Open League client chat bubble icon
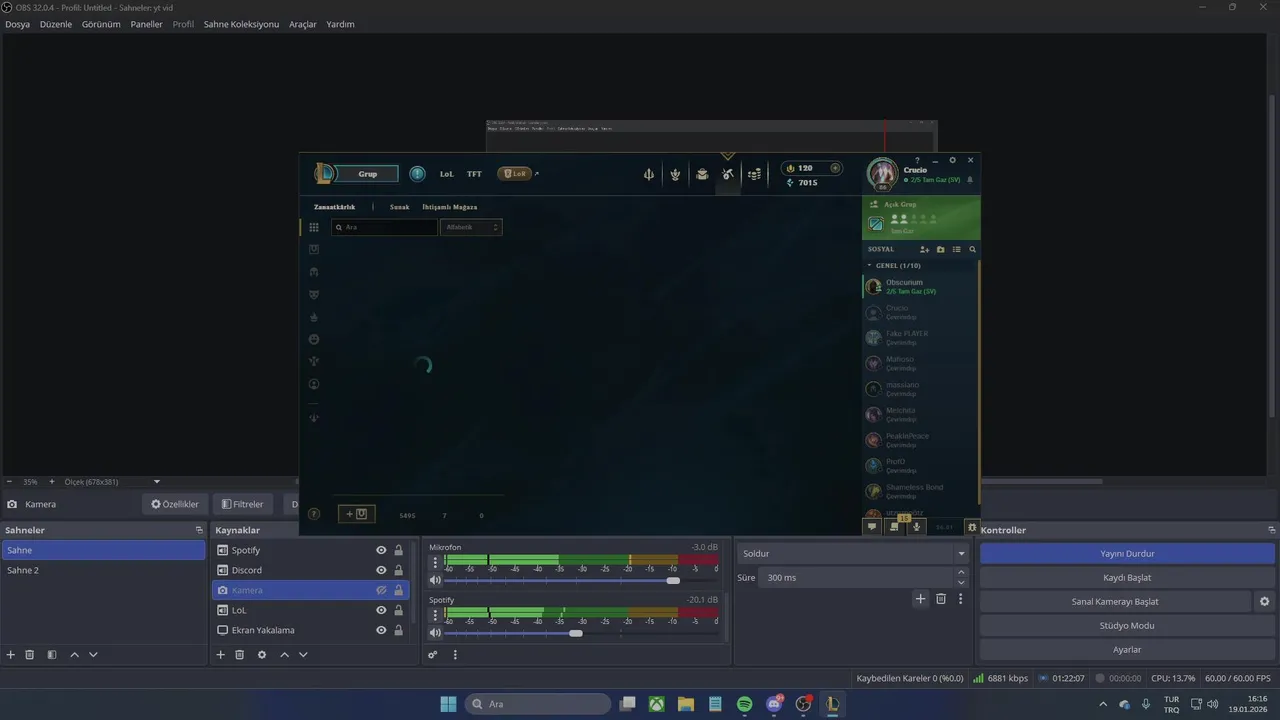This screenshot has width=1280, height=720. [872, 527]
